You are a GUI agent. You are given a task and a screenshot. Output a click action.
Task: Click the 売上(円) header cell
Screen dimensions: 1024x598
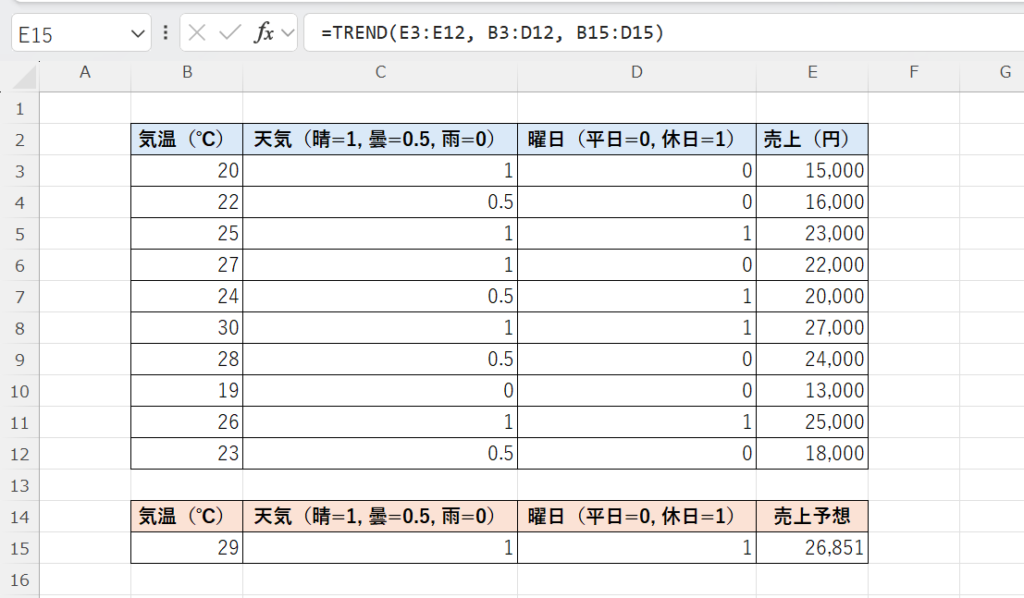point(812,139)
